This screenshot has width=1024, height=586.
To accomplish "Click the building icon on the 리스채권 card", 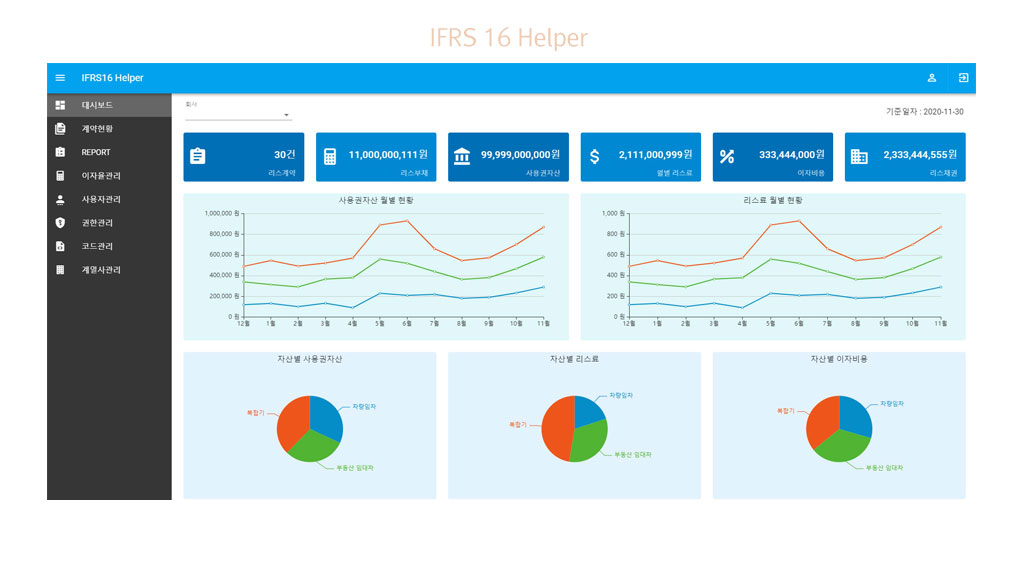I will 859,156.
